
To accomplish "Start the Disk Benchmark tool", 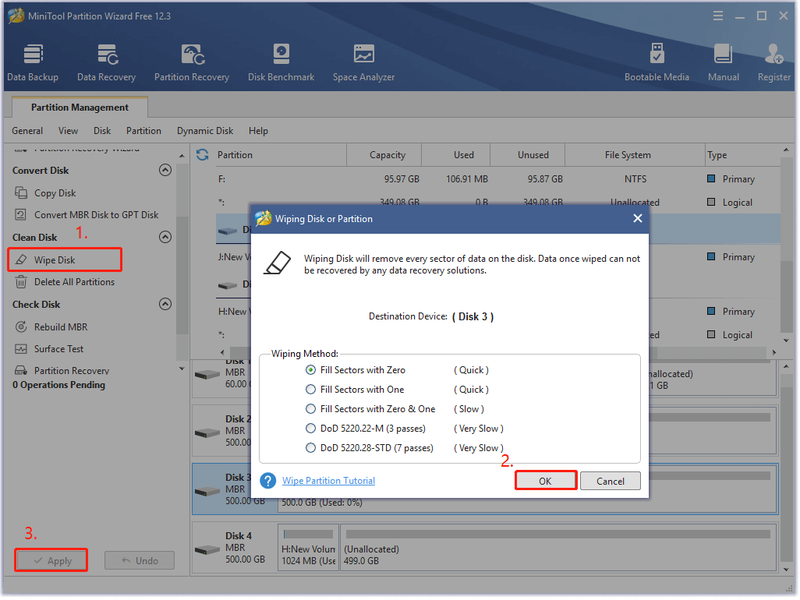I will point(281,63).
